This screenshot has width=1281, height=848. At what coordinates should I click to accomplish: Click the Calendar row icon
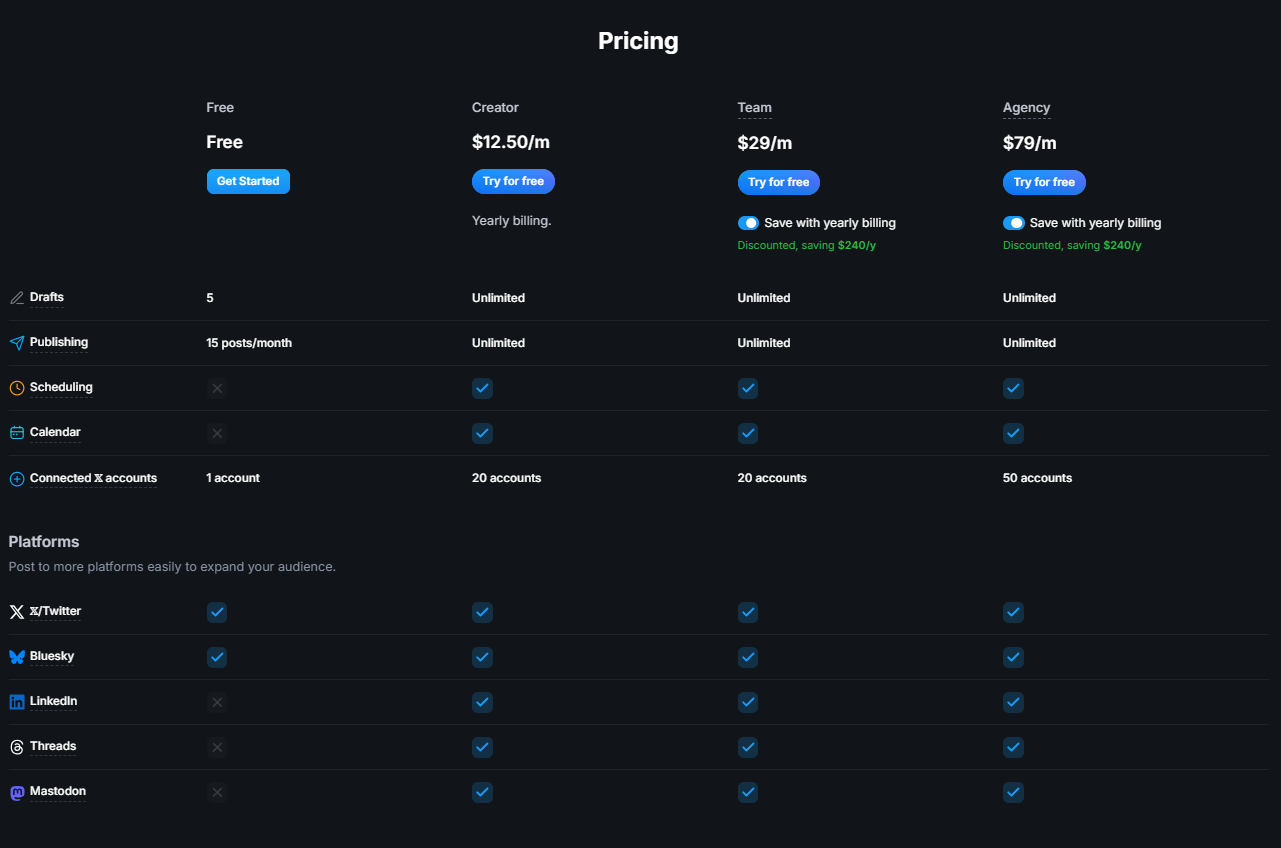[17, 433]
